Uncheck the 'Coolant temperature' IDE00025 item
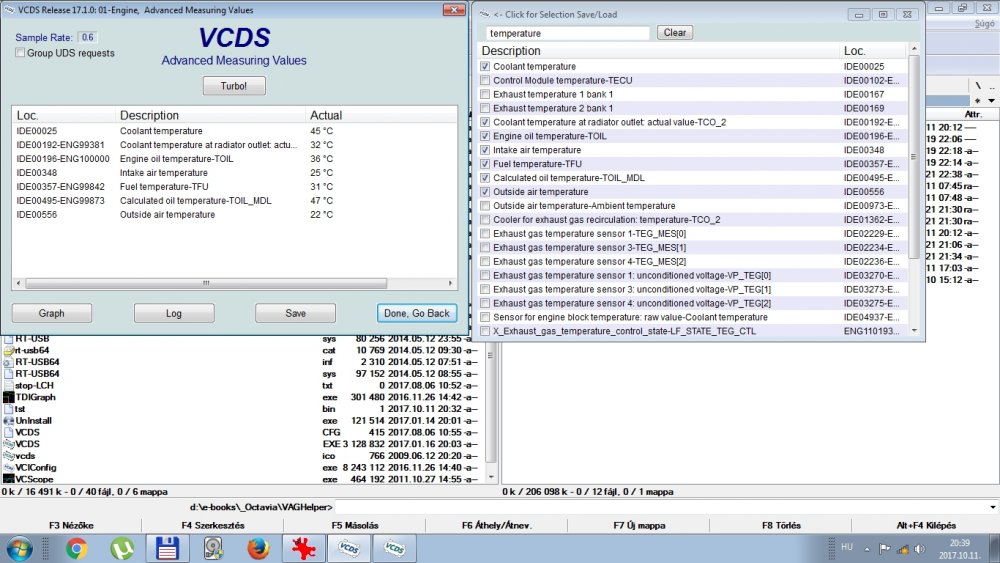Viewport: 1000px width, 563px height. click(x=485, y=66)
